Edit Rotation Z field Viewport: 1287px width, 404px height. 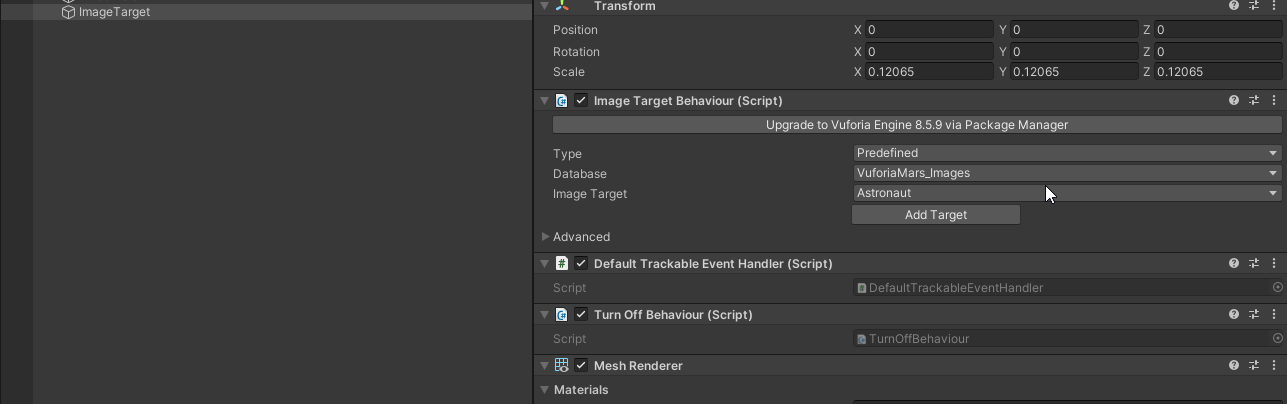point(1218,51)
